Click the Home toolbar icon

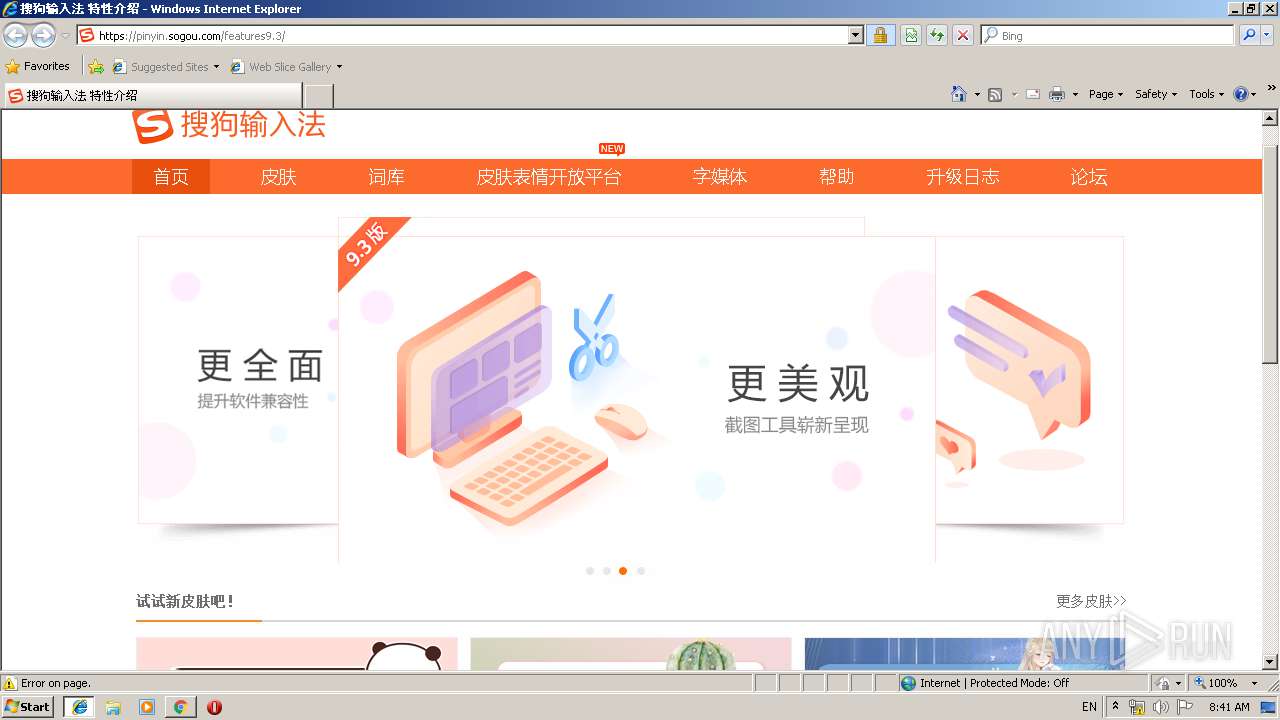959,94
